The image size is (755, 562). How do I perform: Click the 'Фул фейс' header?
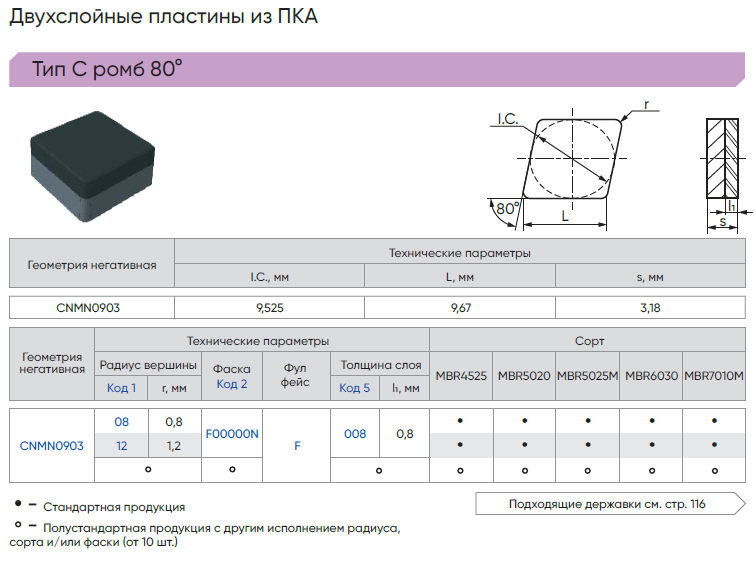point(295,375)
